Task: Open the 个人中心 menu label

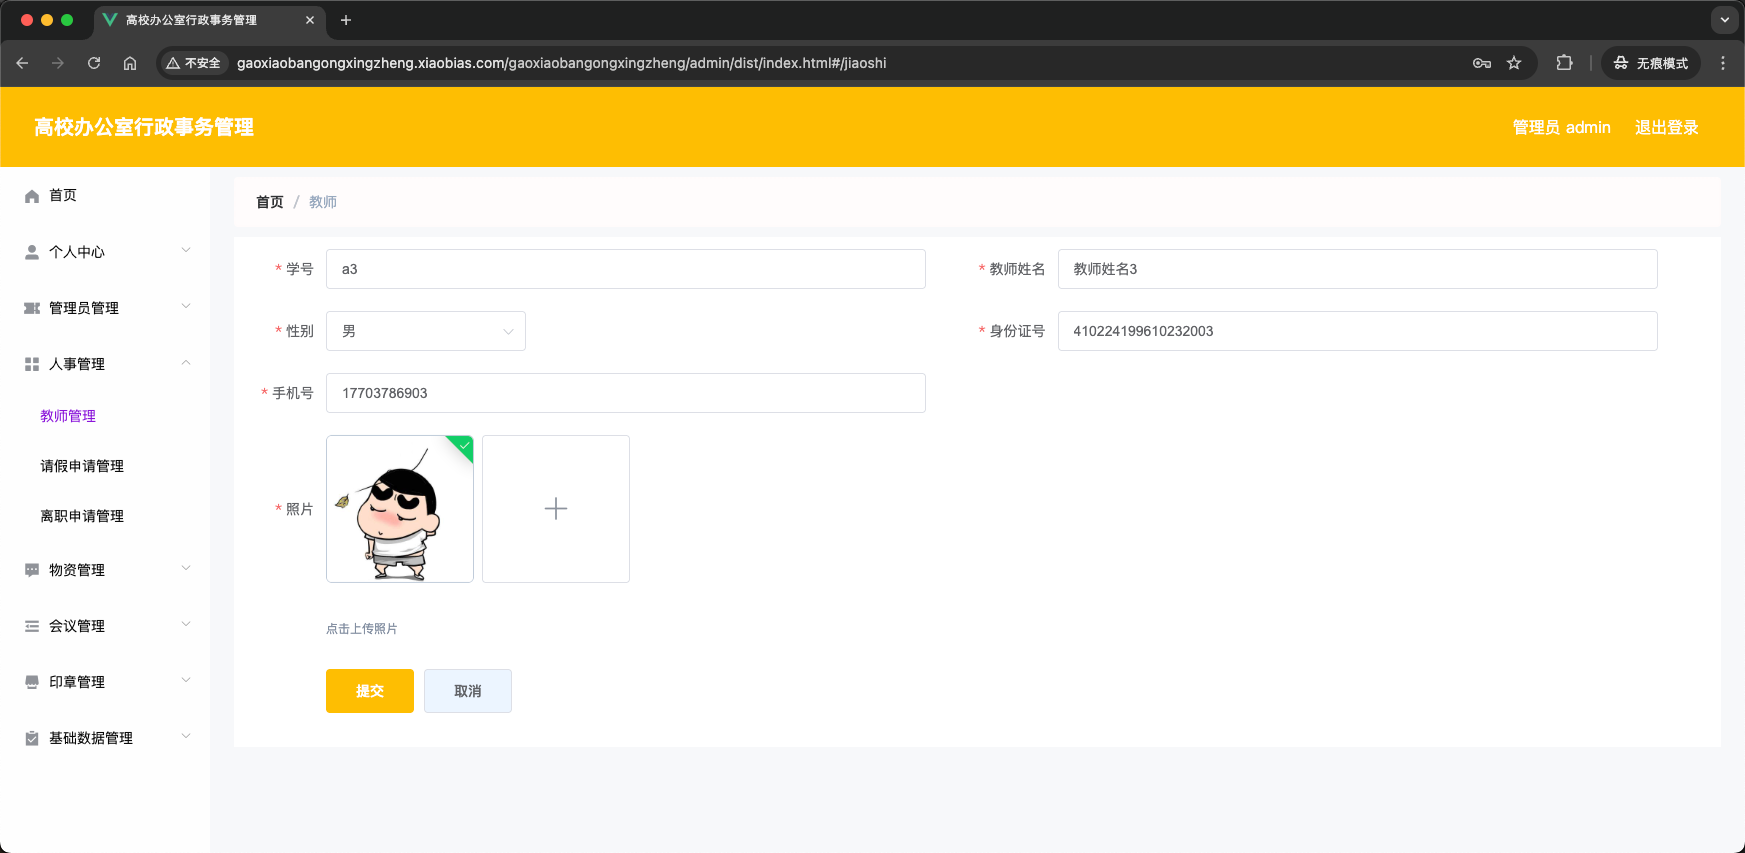Action: tap(77, 252)
